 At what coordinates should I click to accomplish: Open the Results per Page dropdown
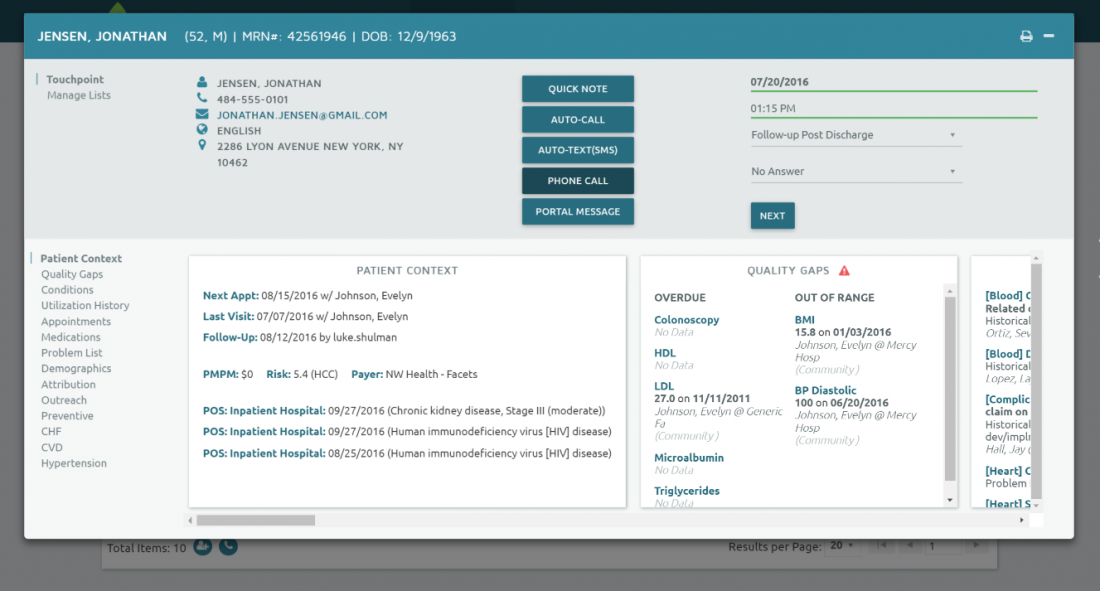(843, 545)
